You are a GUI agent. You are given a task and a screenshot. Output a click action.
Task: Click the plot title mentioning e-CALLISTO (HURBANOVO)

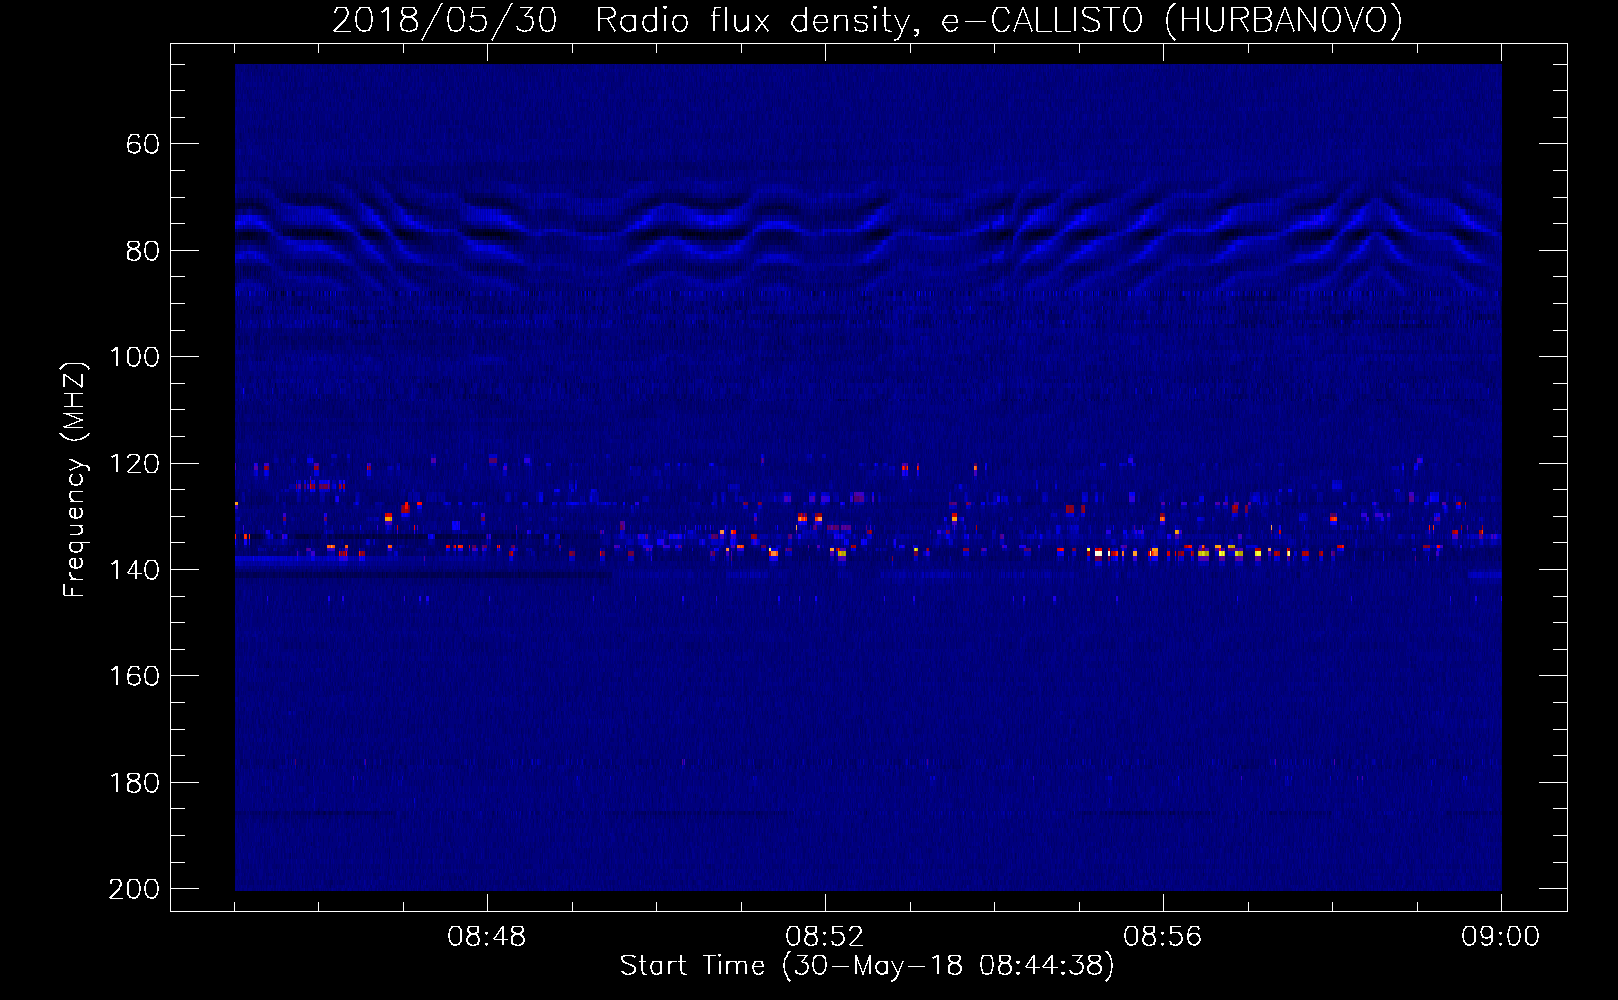pyautogui.click(x=867, y=21)
